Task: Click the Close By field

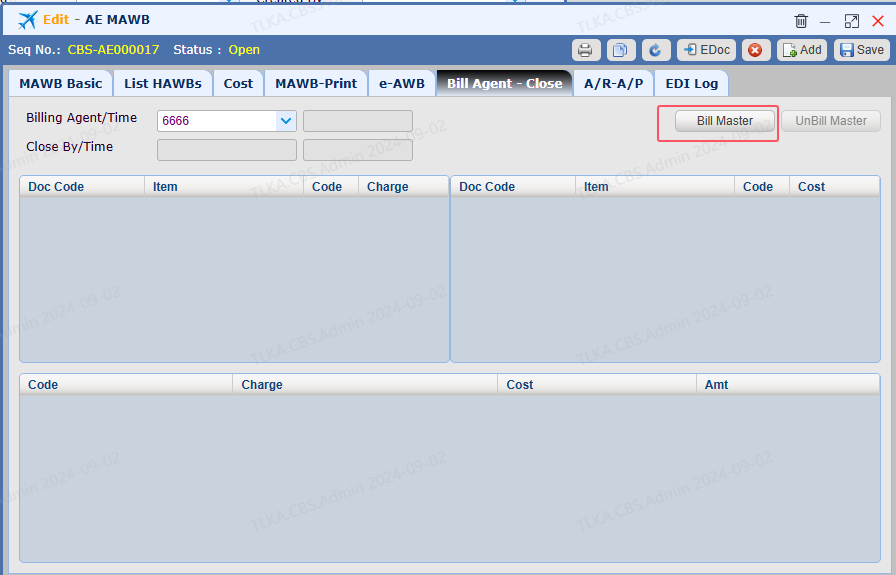Action: pos(227,150)
